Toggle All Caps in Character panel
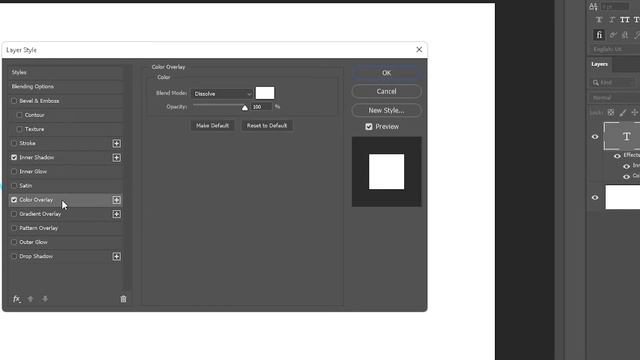This screenshot has width=640, height=360. (624, 20)
